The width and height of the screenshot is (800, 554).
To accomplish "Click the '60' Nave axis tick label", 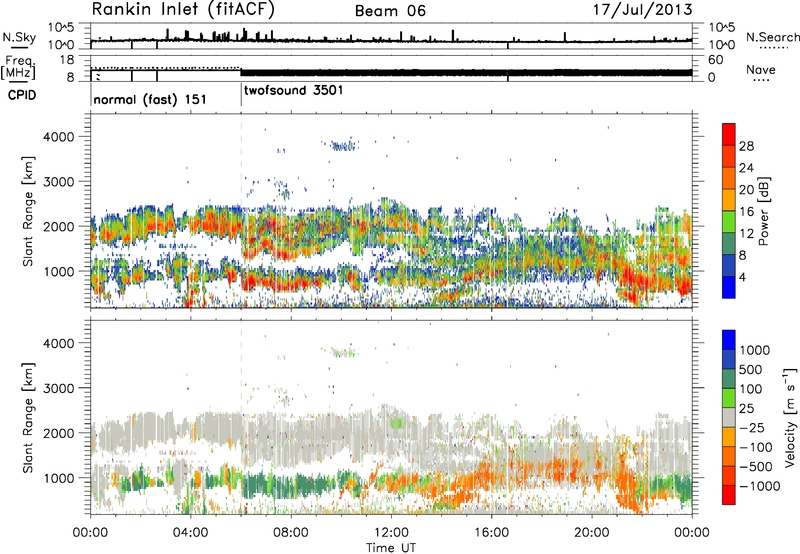I will click(x=716, y=60).
